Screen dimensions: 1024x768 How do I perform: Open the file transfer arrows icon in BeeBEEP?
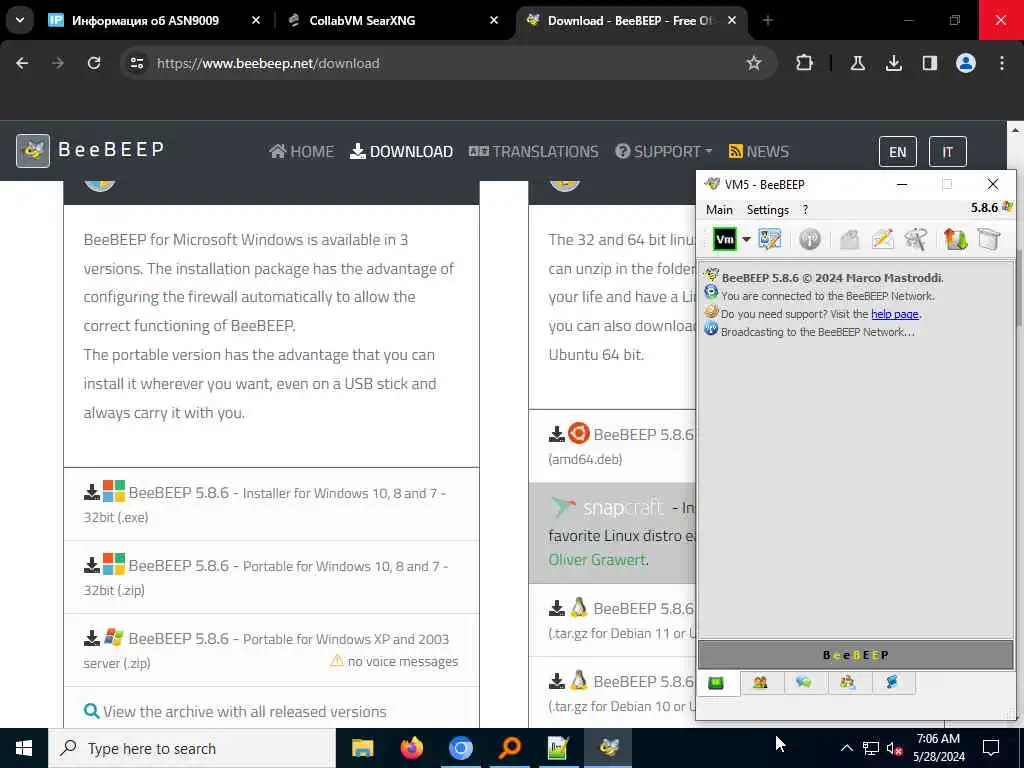tap(955, 240)
